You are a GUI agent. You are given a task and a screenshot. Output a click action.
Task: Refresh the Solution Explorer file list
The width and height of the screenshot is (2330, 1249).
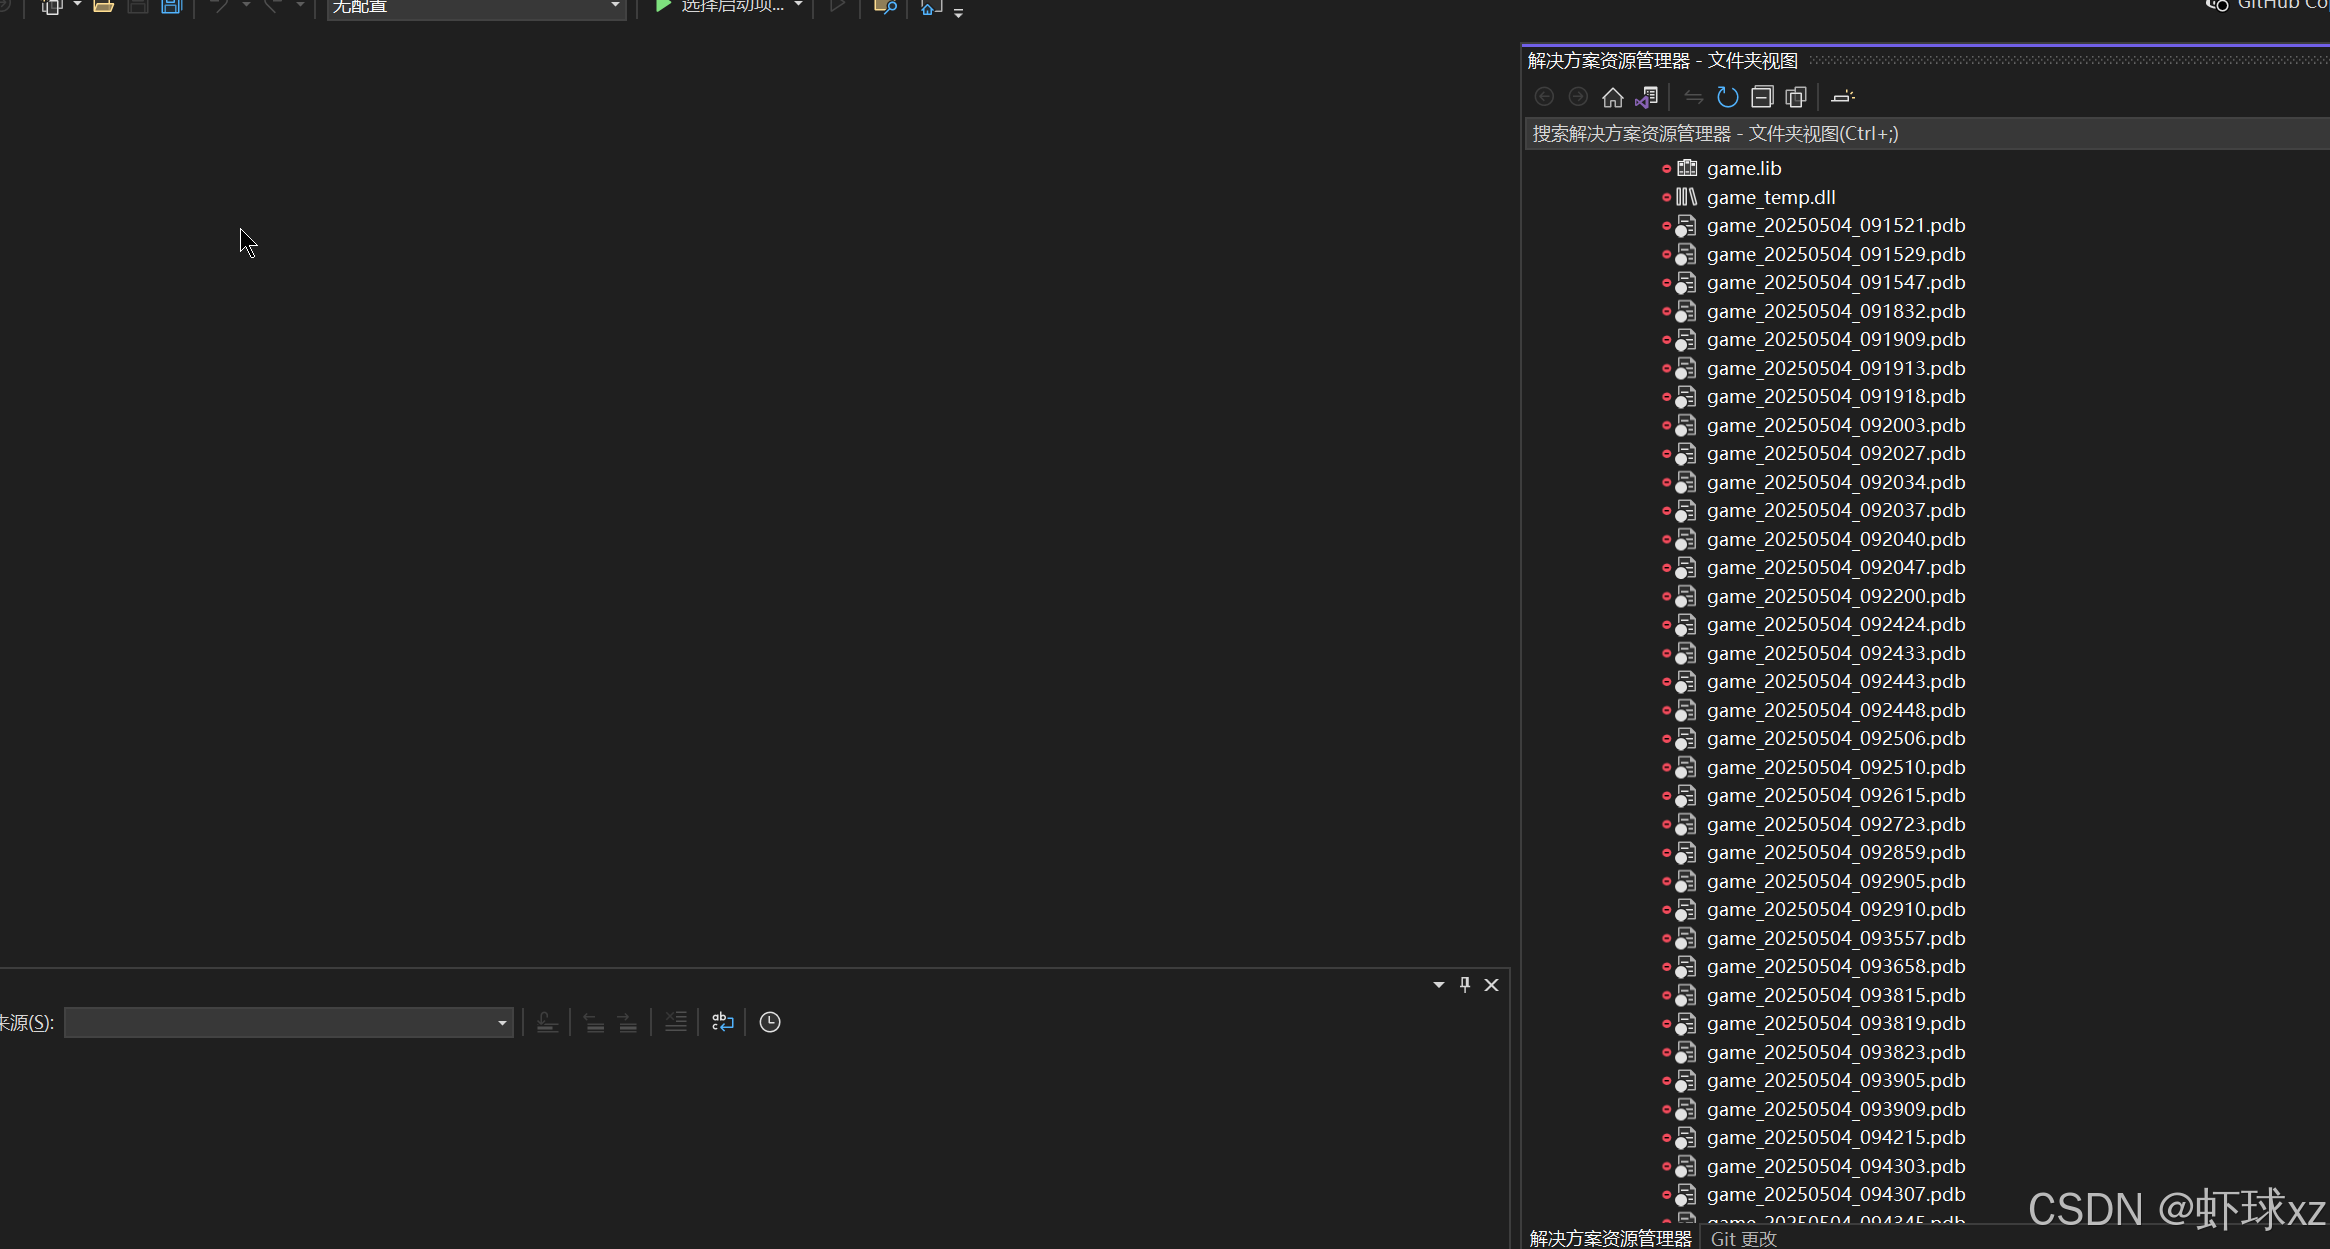(x=1727, y=97)
